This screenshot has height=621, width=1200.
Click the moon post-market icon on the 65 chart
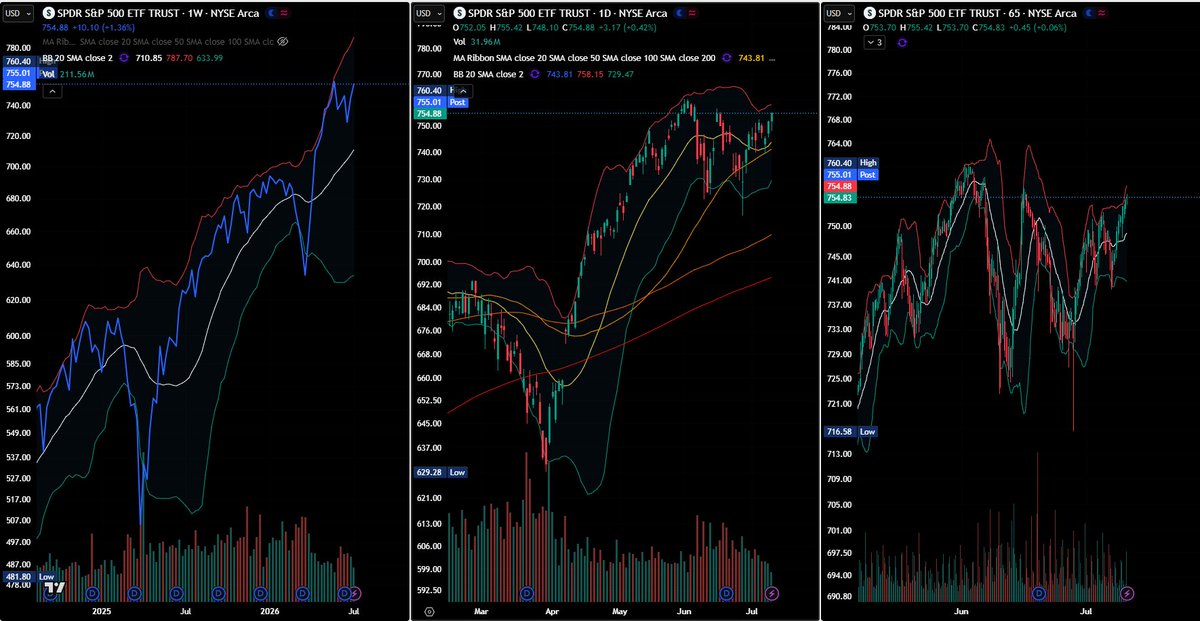click(1089, 13)
